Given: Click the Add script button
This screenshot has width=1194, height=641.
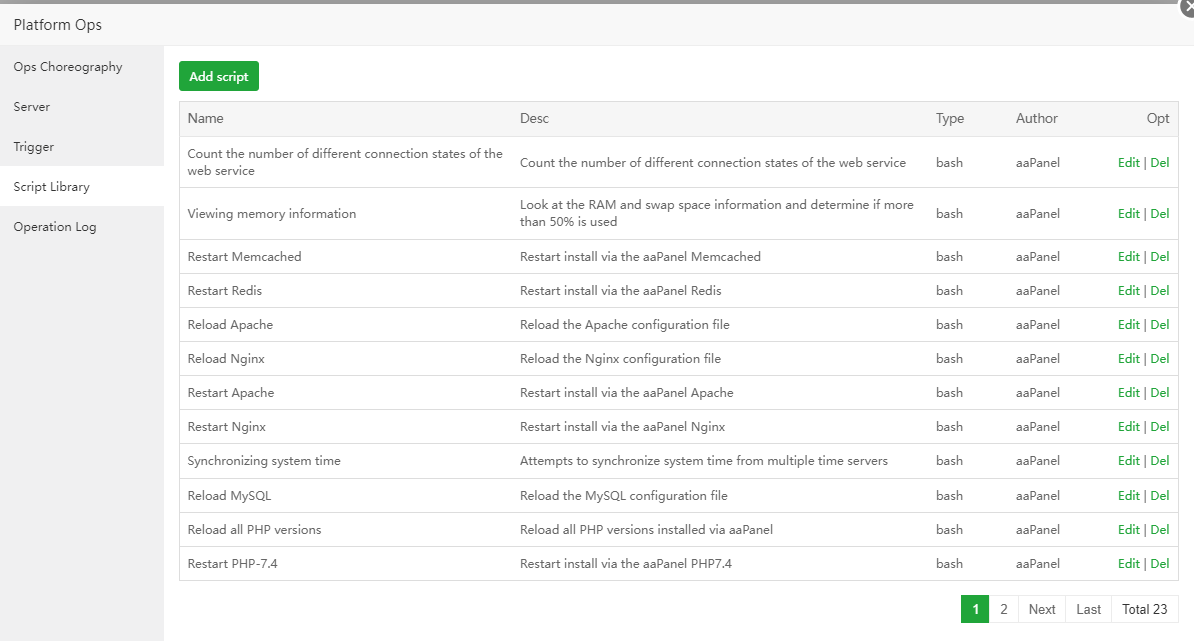Looking at the screenshot, I should tap(219, 76).
